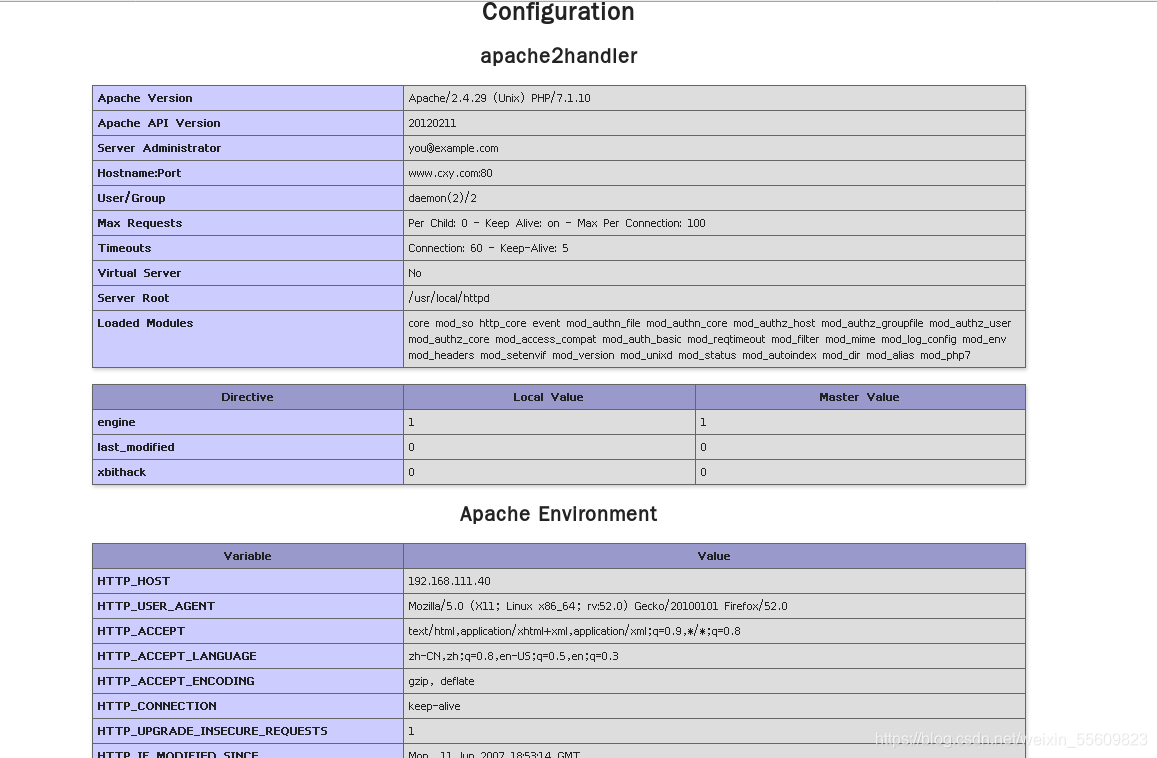This screenshot has width=1157, height=758.
Task: Select the 'HTTP_ACCEPT_ENCODING' variable label
Action: 176,682
